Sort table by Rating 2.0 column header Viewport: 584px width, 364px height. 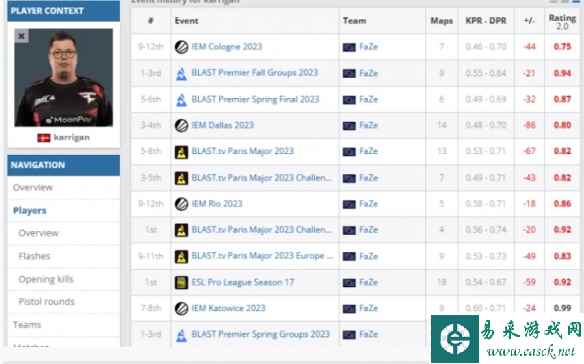click(x=562, y=22)
